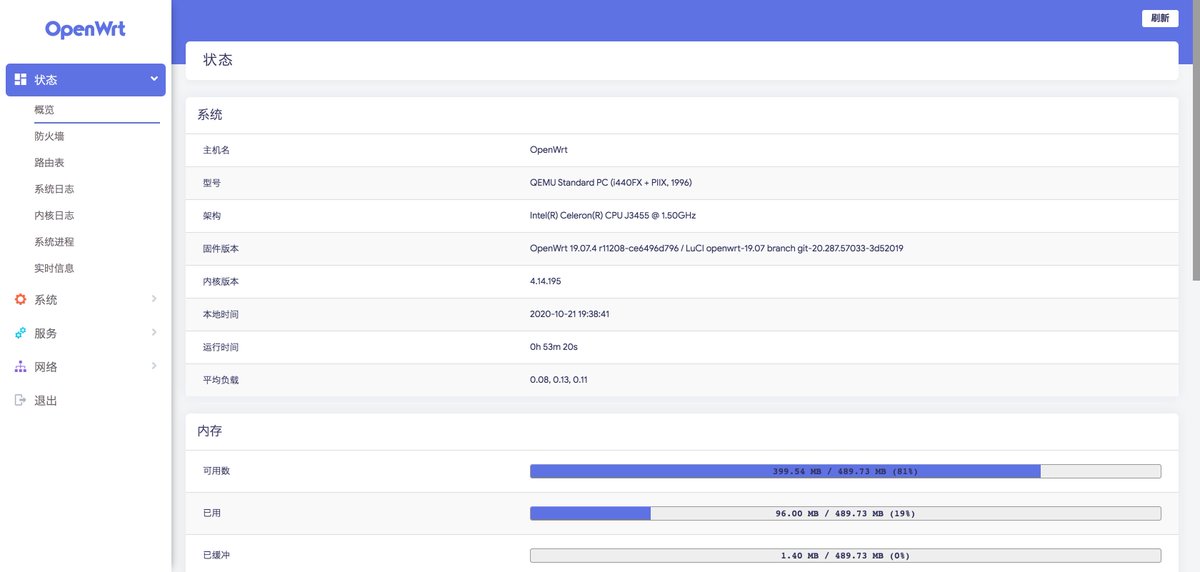Click the 内存 section heading
Screen dimensions: 1200x572
click(210, 432)
